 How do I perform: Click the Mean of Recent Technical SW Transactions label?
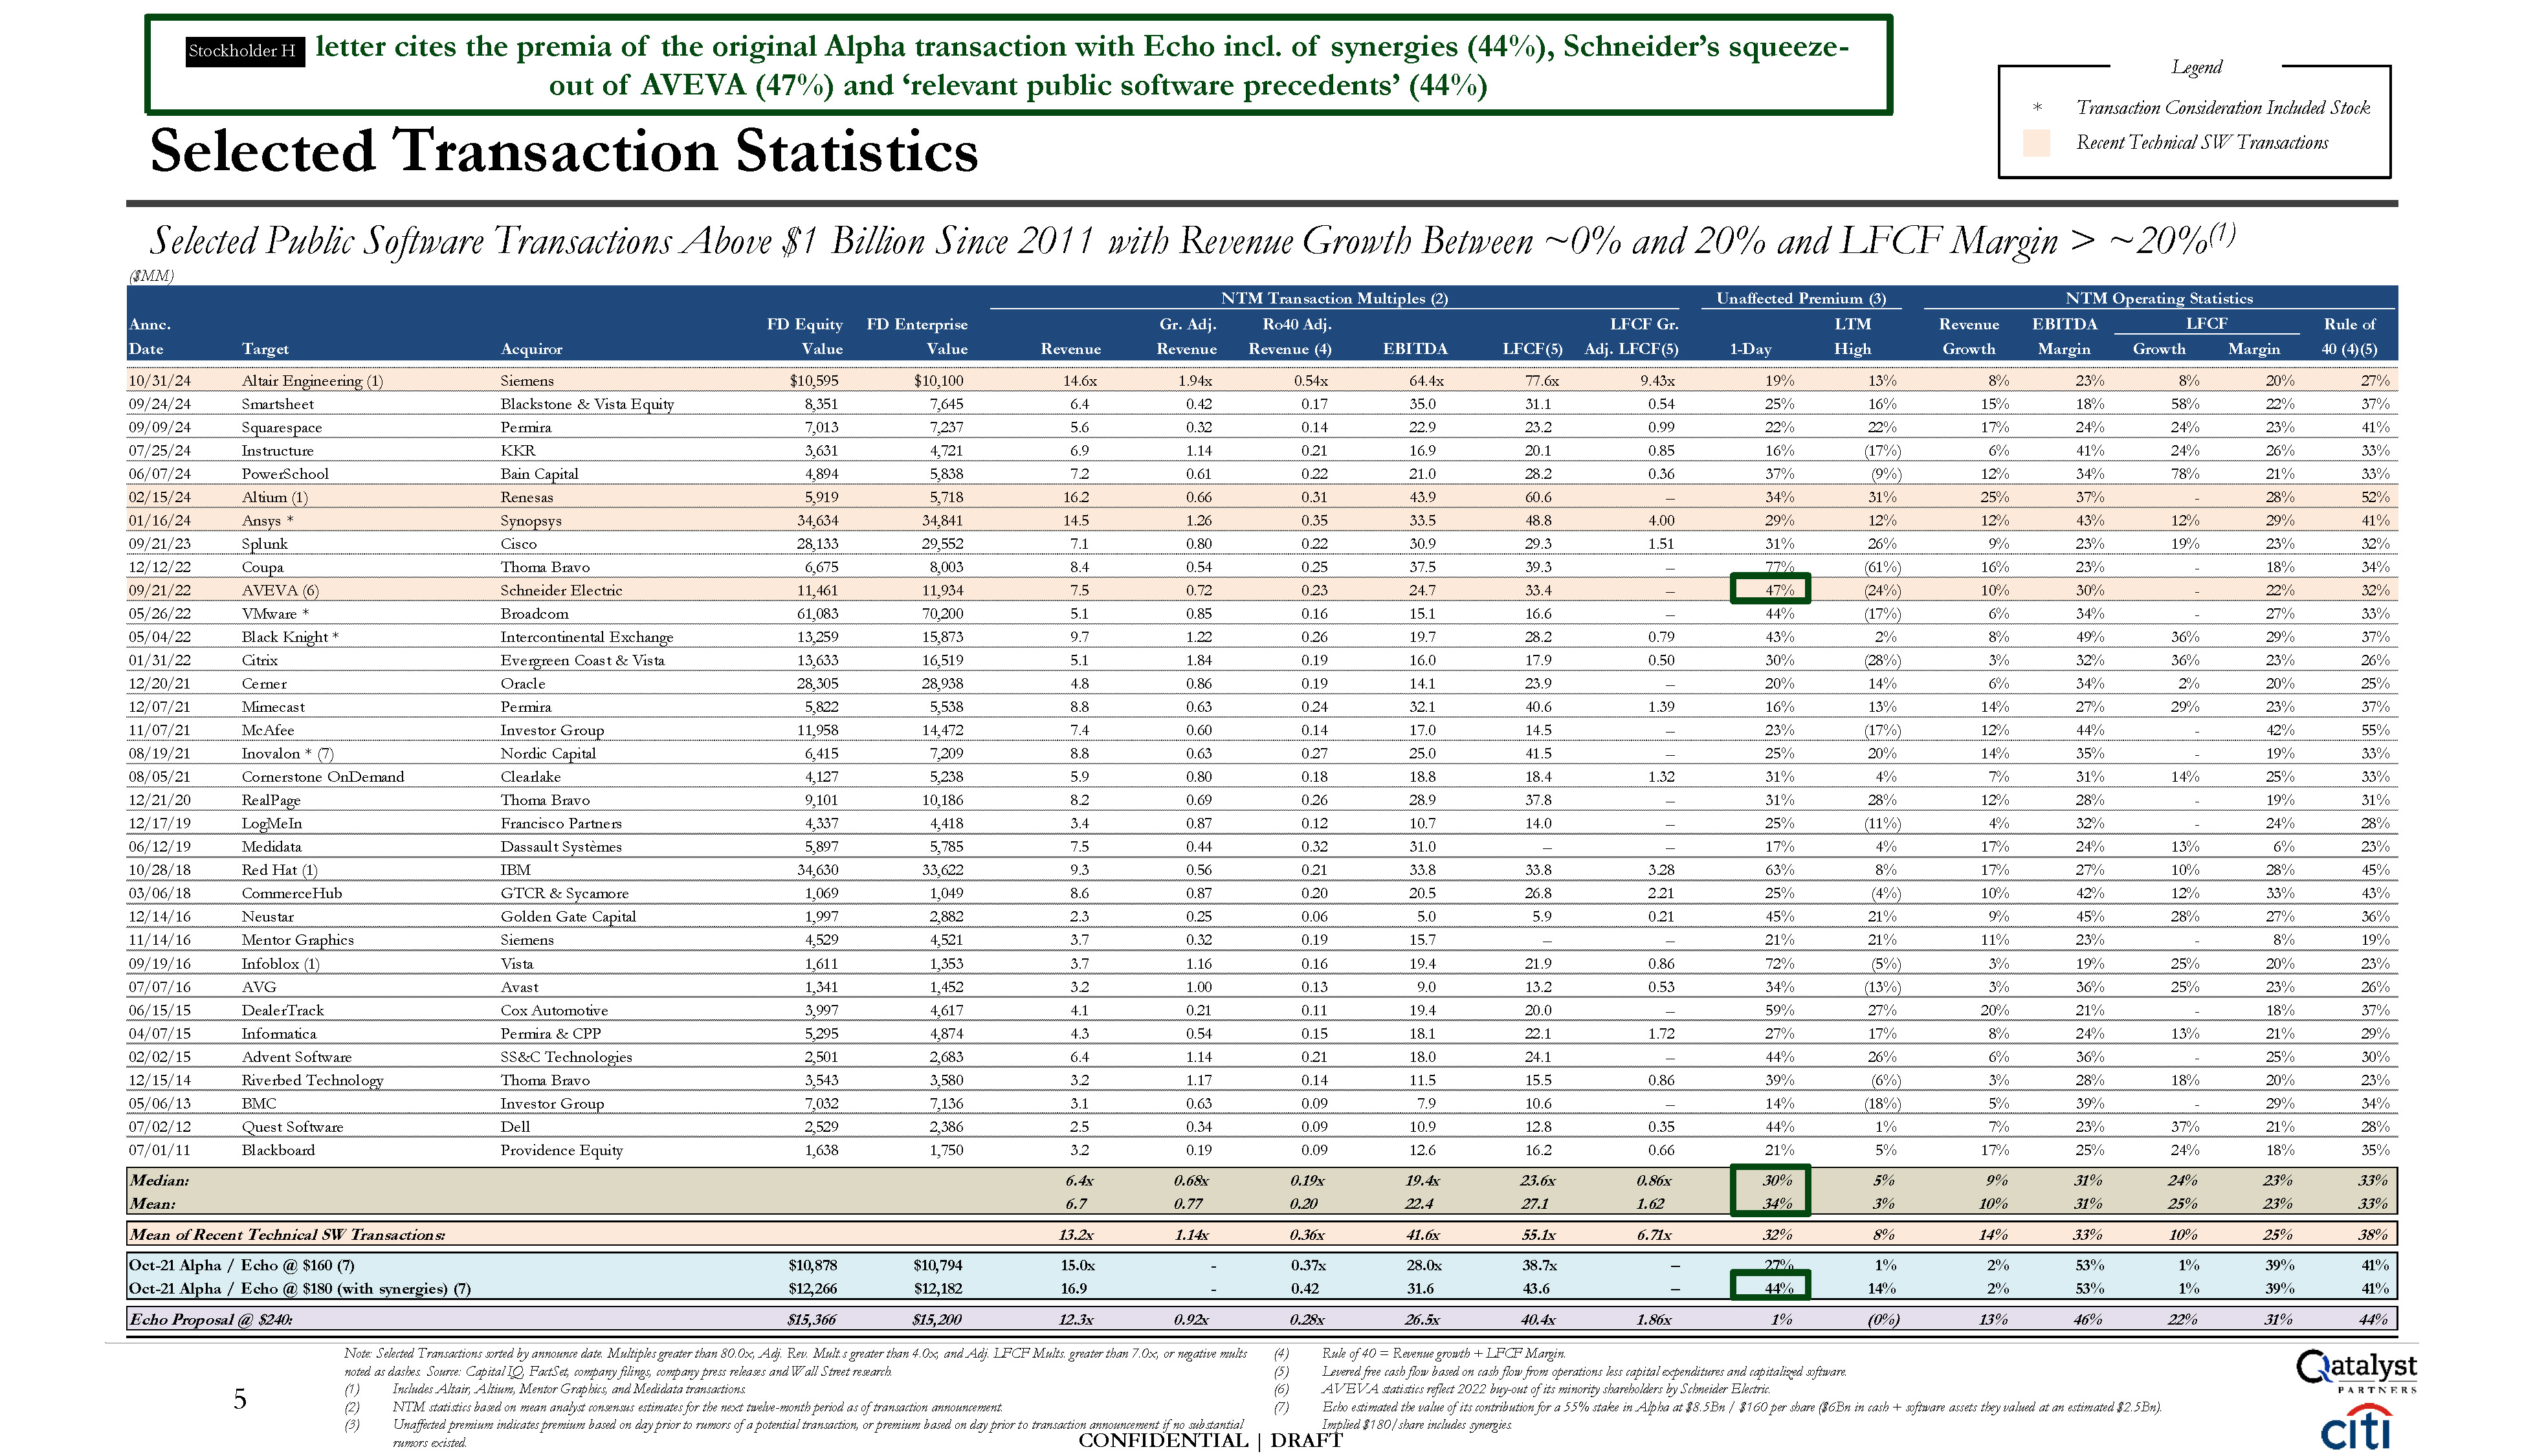[287, 1234]
